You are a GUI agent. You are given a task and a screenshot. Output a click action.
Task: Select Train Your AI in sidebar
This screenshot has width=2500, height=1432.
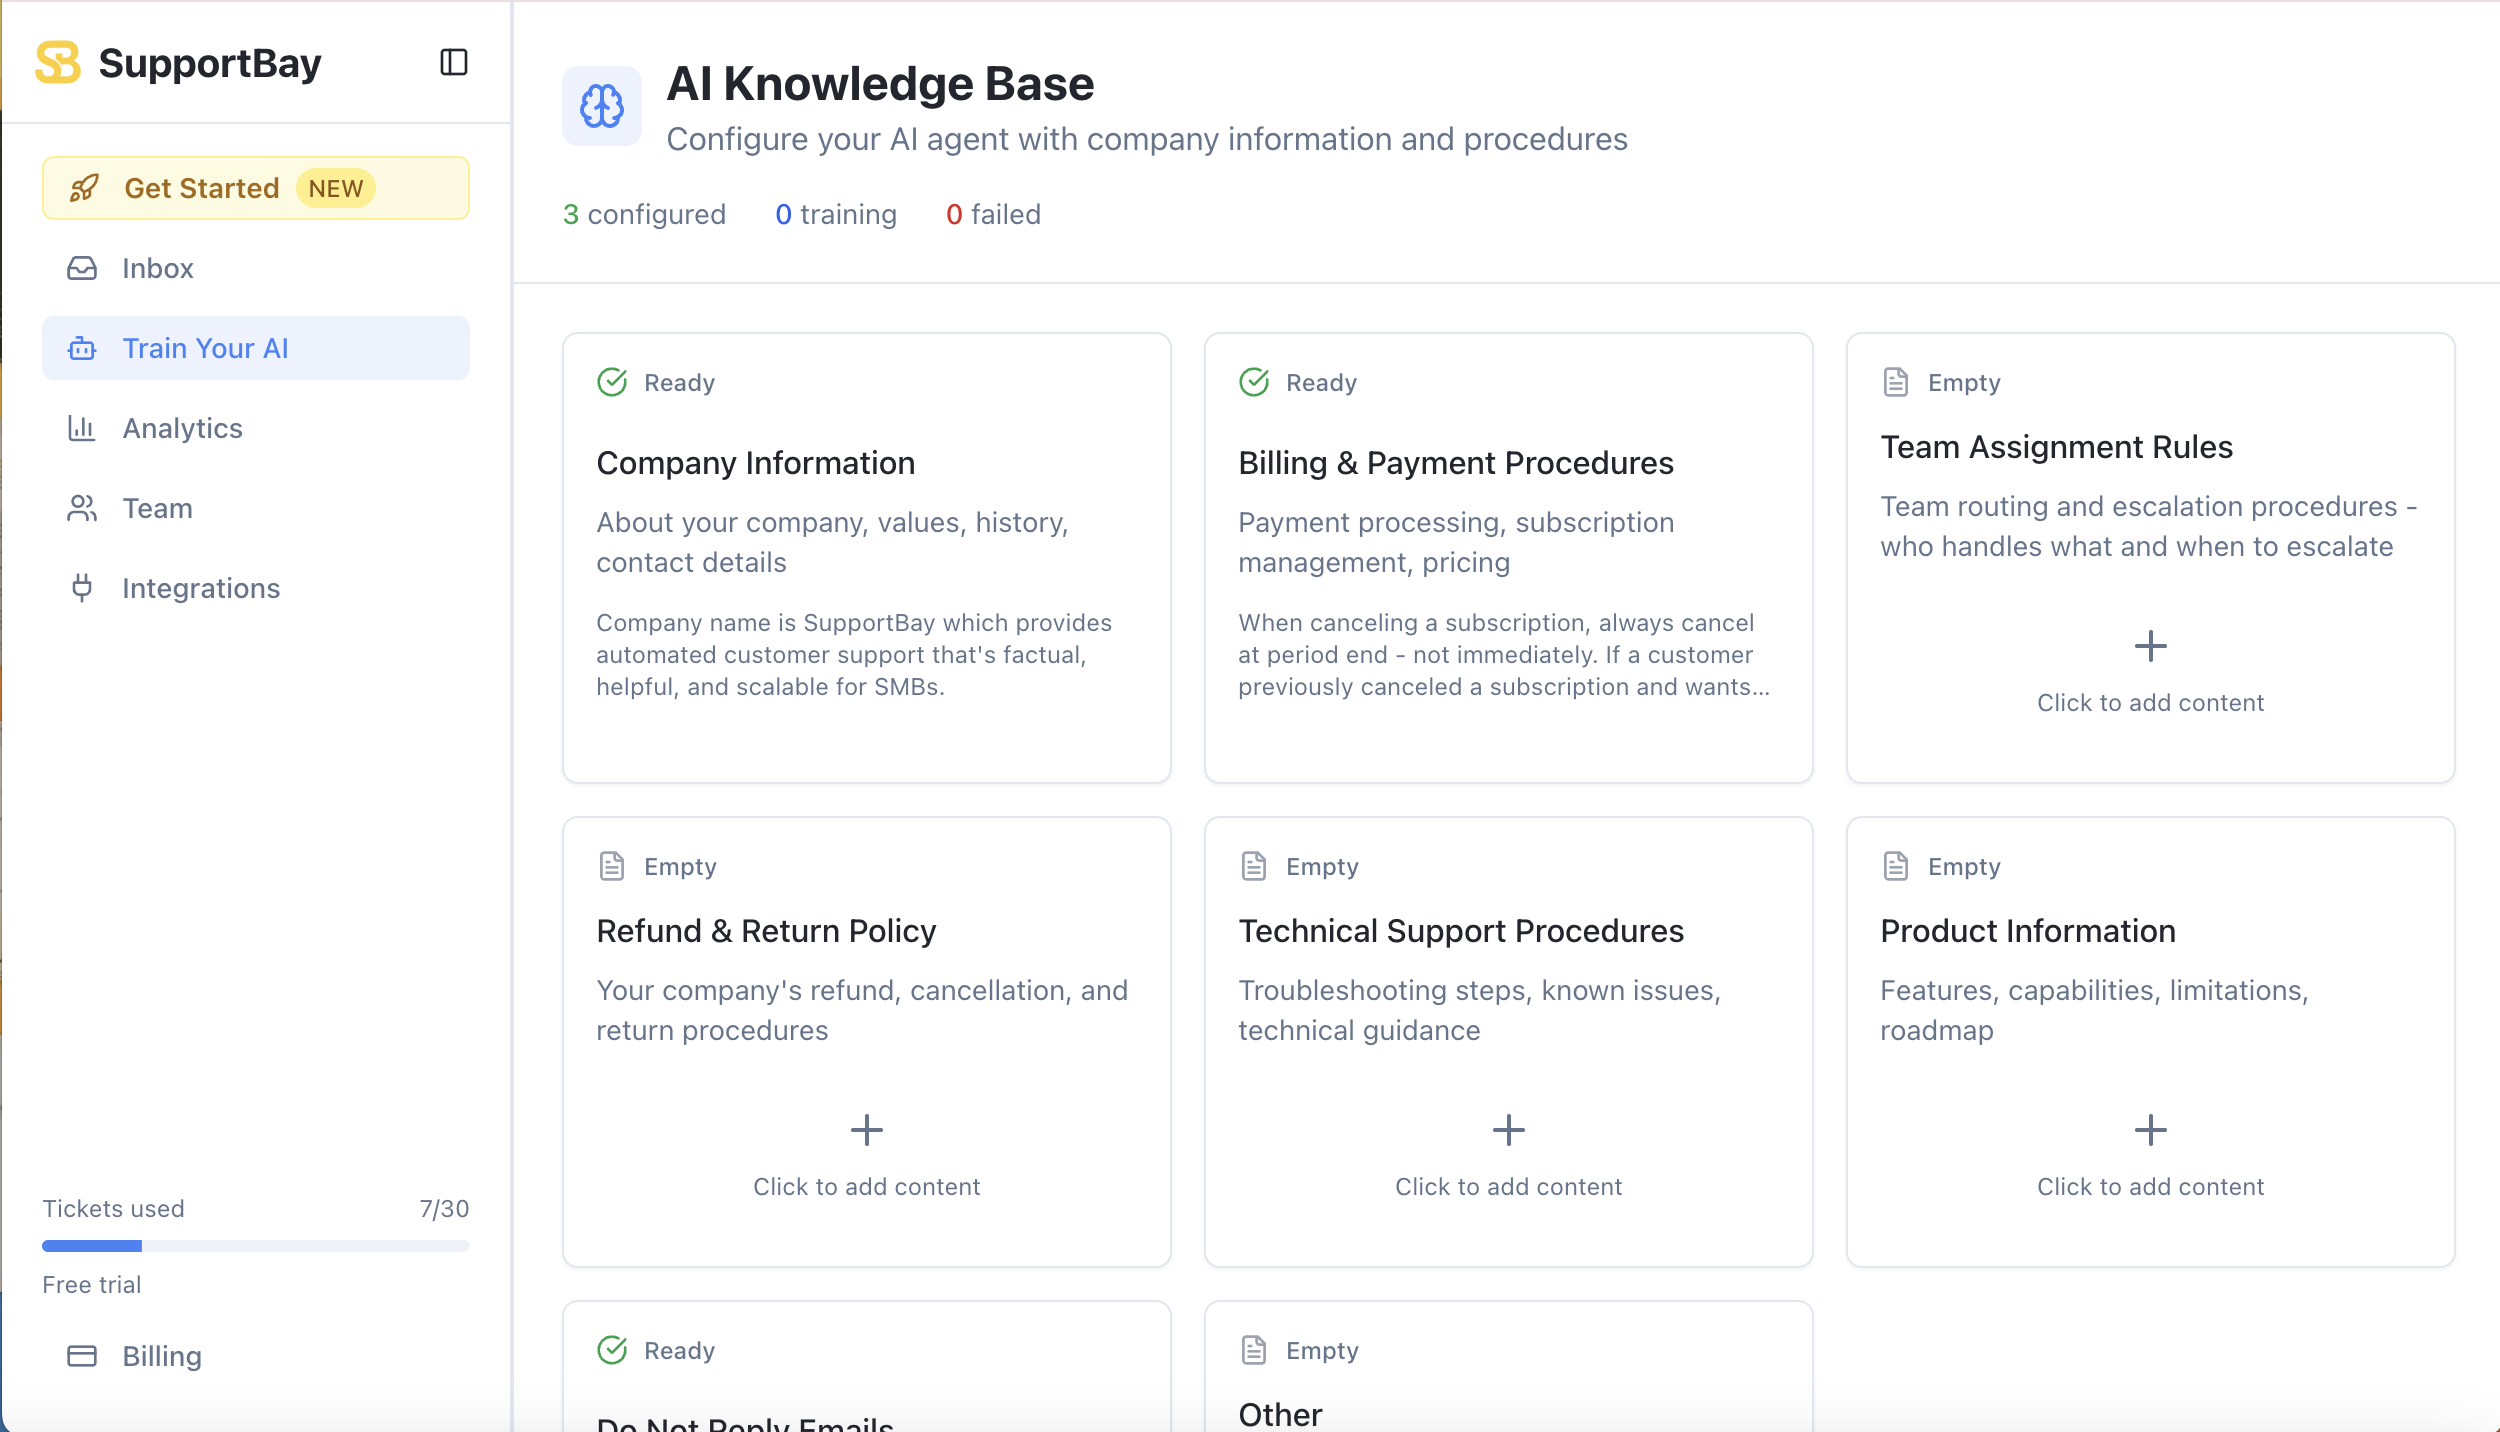[256, 348]
